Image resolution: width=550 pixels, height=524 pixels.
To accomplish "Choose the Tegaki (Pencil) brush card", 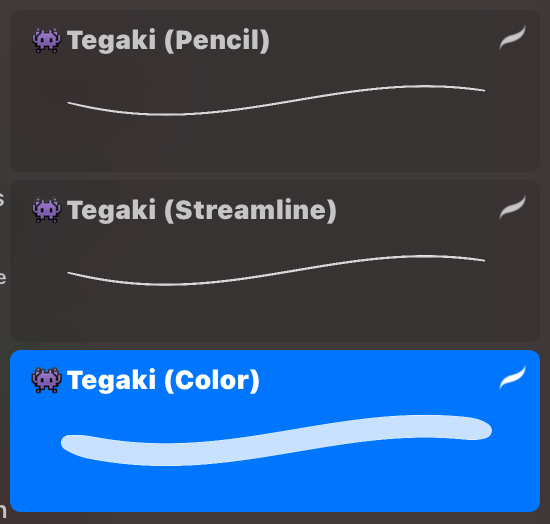I will click(x=275, y=91).
